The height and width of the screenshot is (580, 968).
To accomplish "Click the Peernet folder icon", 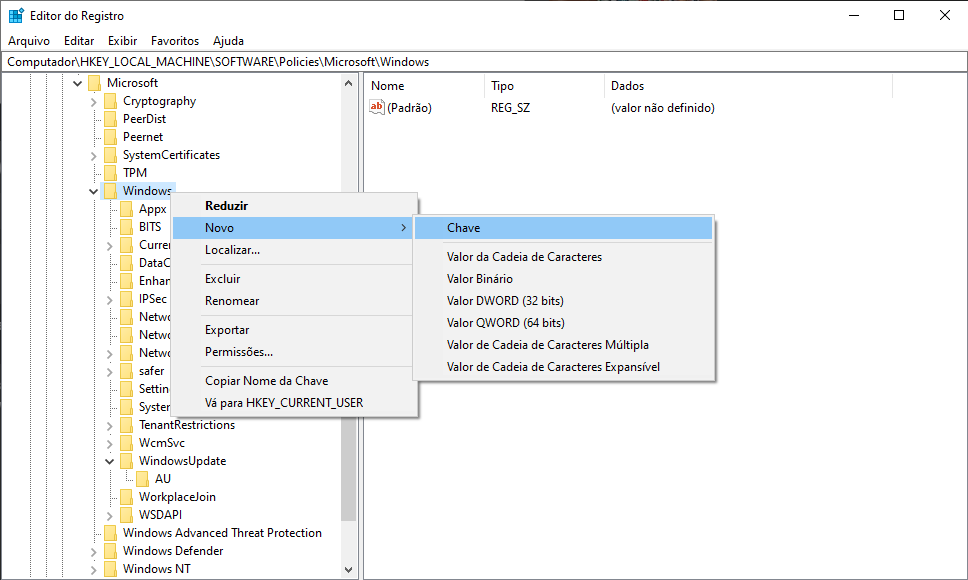I will 110,137.
